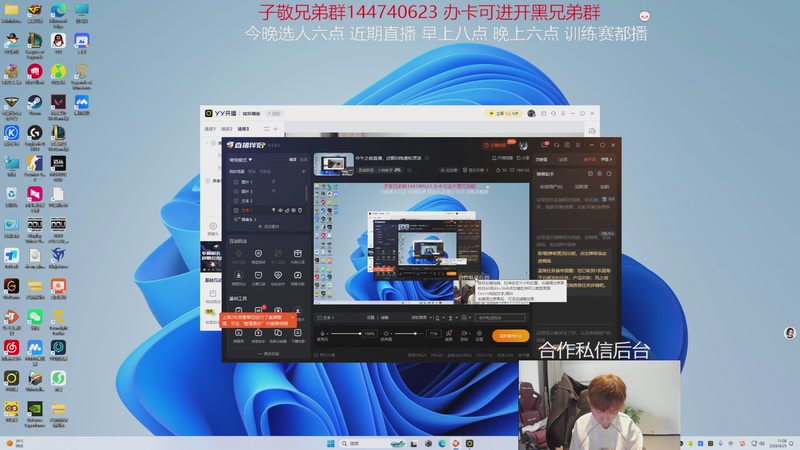Click the 录制 record icon
800x450 pixels.
click(464, 335)
